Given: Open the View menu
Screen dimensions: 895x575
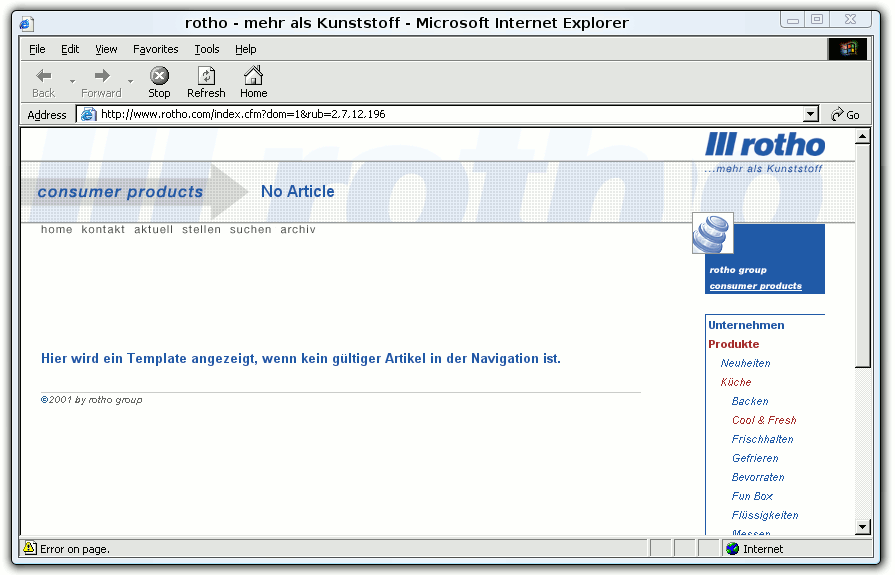Looking at the screenshot, I should [x=106, y=49].
